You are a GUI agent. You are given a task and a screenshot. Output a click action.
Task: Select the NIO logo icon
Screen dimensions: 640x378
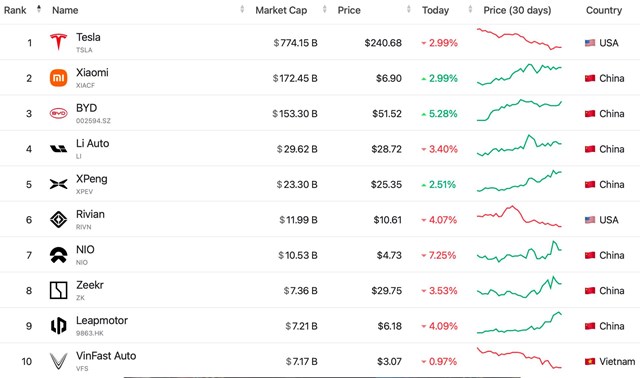tap(58, 255)
